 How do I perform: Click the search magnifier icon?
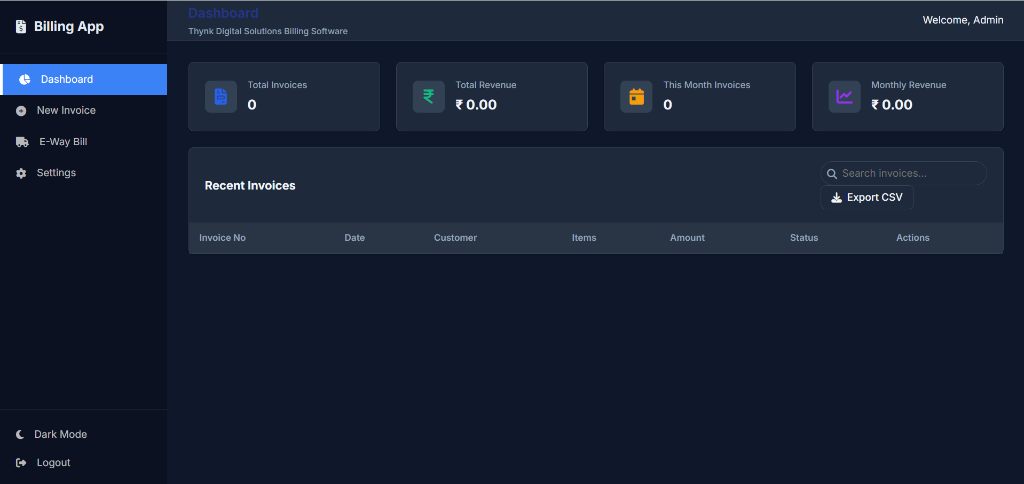[x=831, y=174]
